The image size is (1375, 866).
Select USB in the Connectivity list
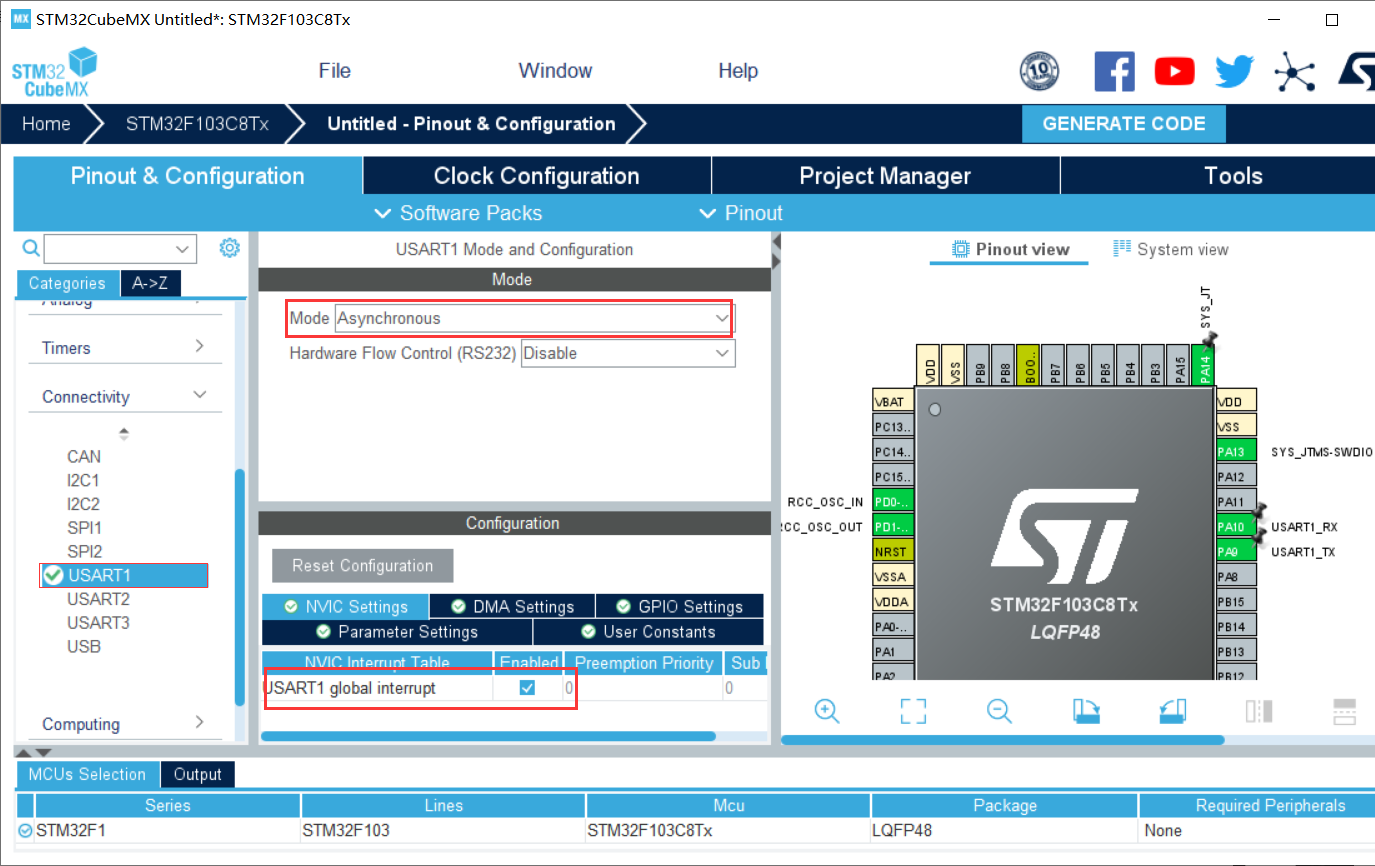tap(84, 646)
